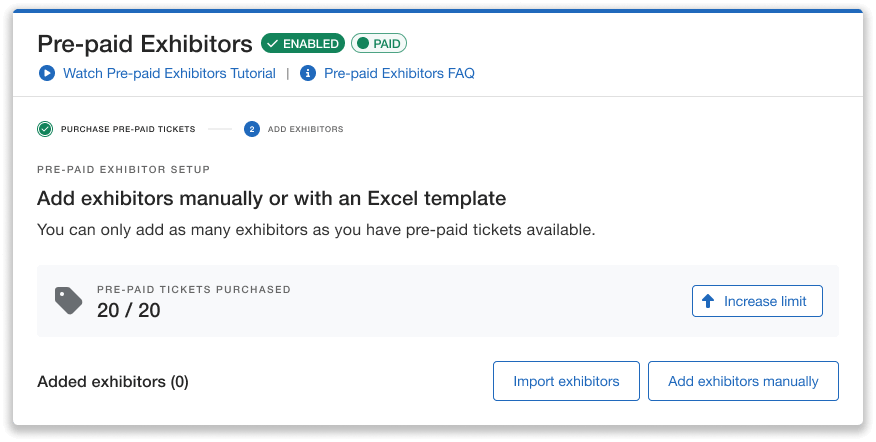
Task: Go to the Purchase Pre-paid Tickets step
Action: click(128, 129)
